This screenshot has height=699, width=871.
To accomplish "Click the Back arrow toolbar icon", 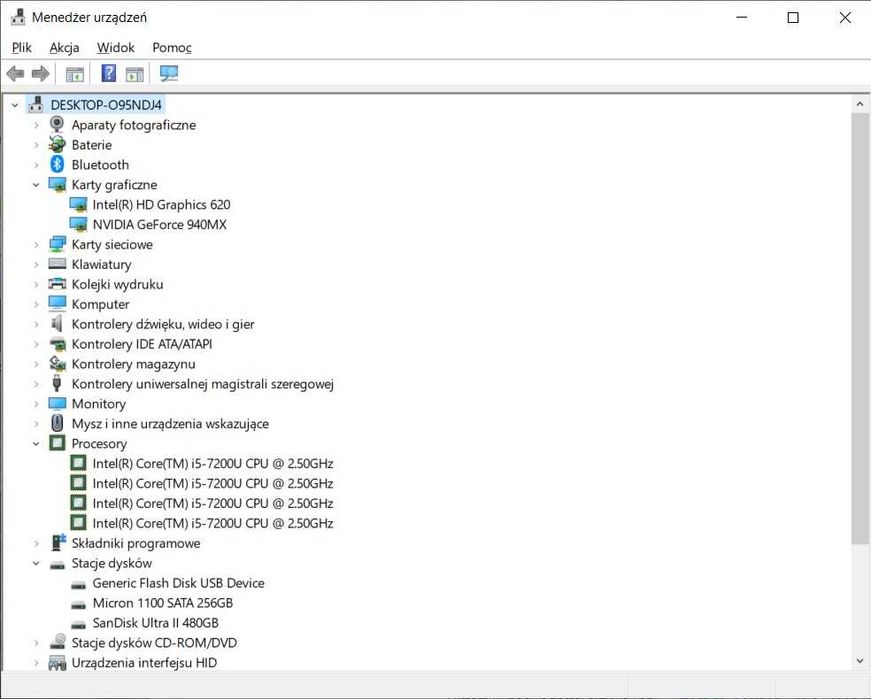I will (15, 73).
